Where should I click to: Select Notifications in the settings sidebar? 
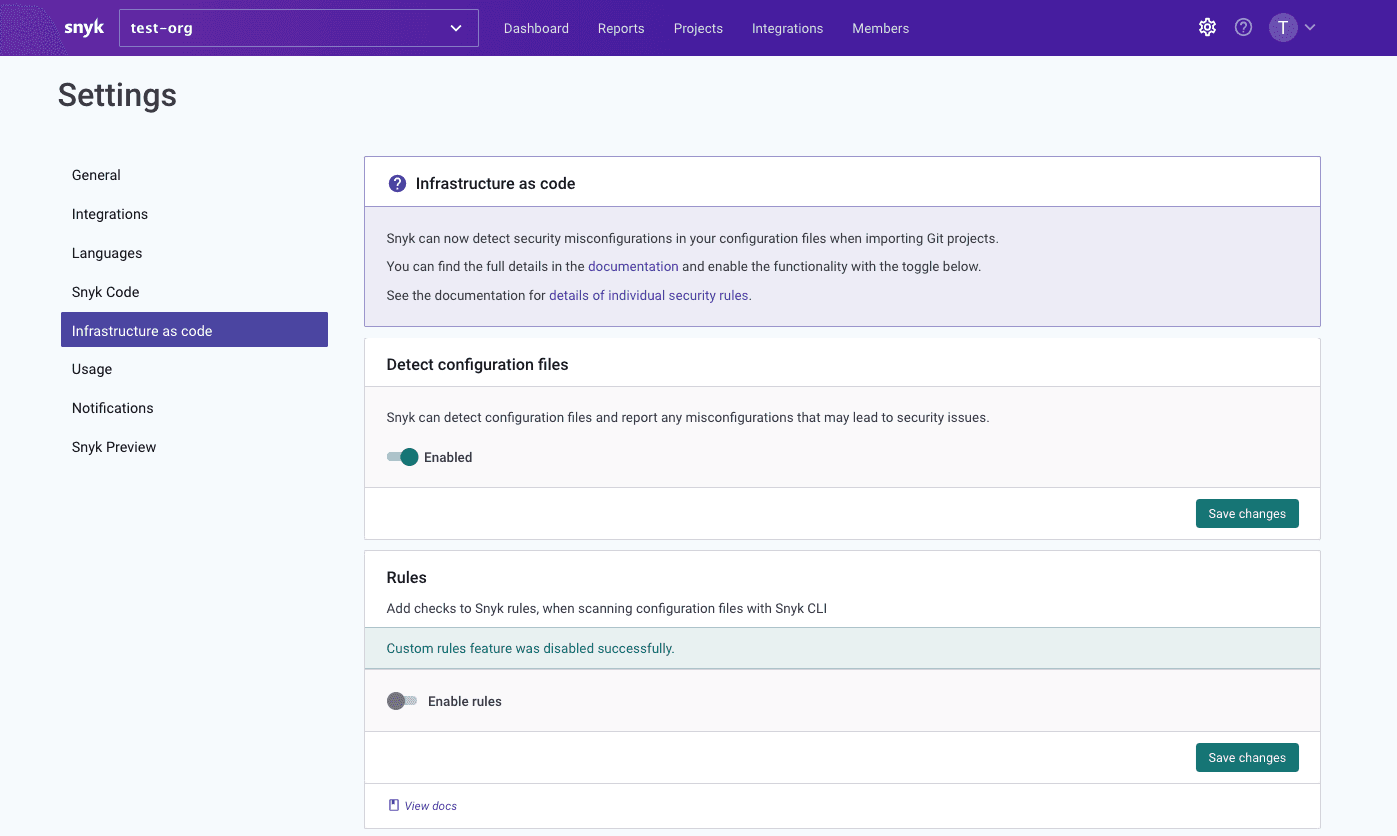tap(194, 408)
